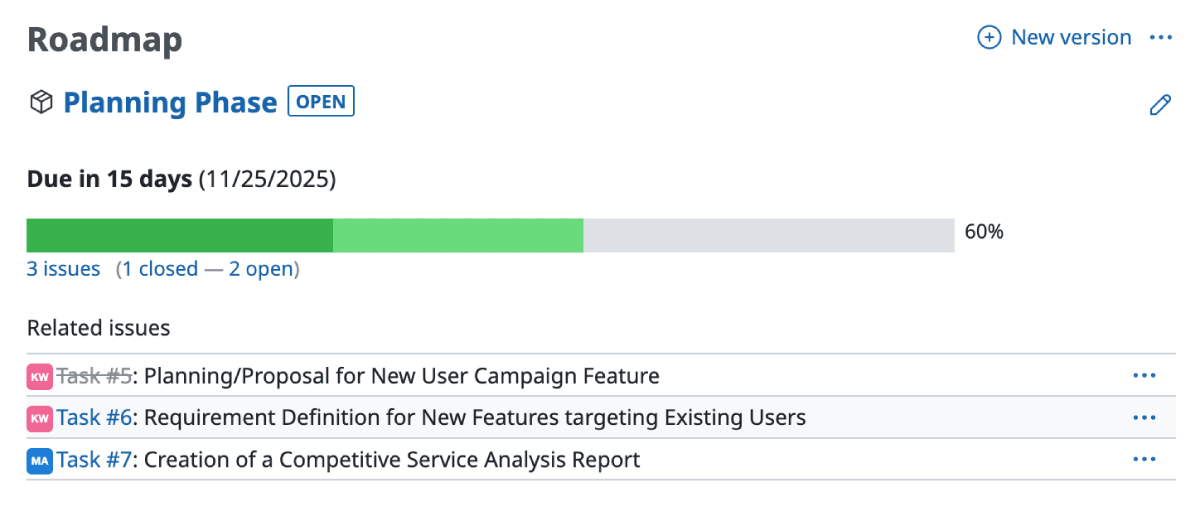Click the KW avatar next to Task #6
Viewport: 1200px width, 508px height.
coord(39,418)
